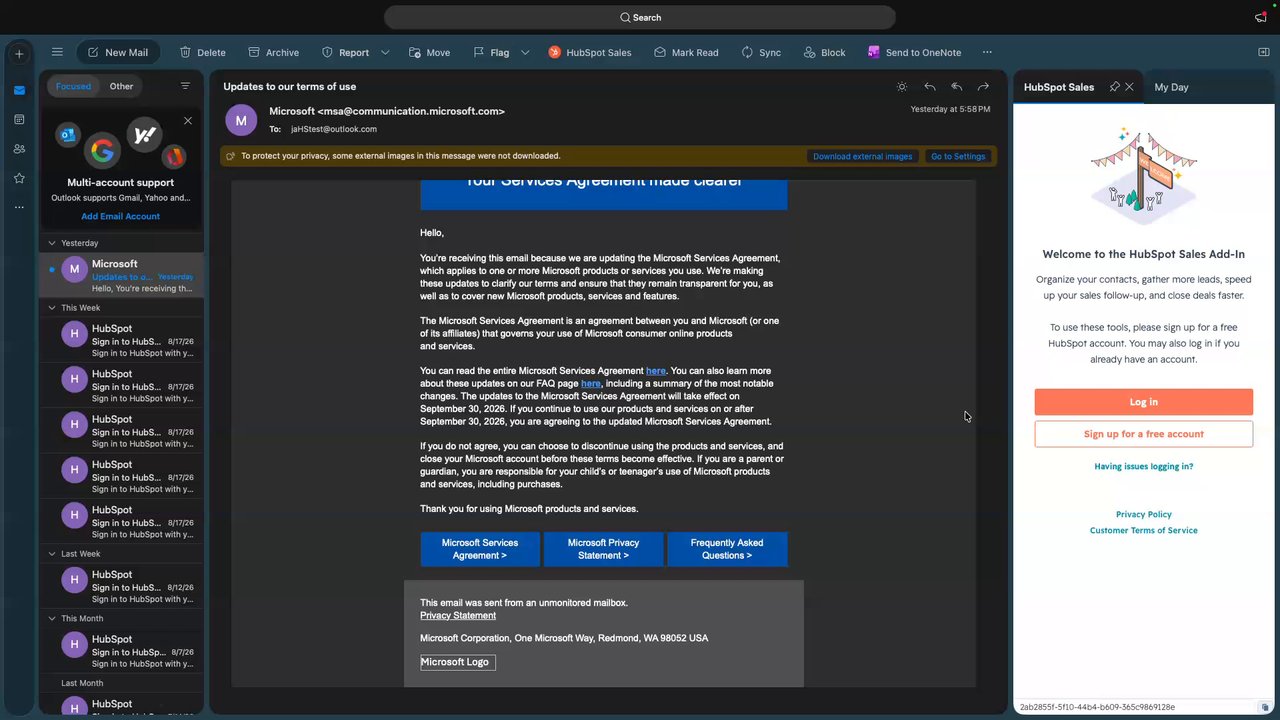Move the email to a folder
The width and height of the screenshot is (1280, 720).
tap(429, 52)
